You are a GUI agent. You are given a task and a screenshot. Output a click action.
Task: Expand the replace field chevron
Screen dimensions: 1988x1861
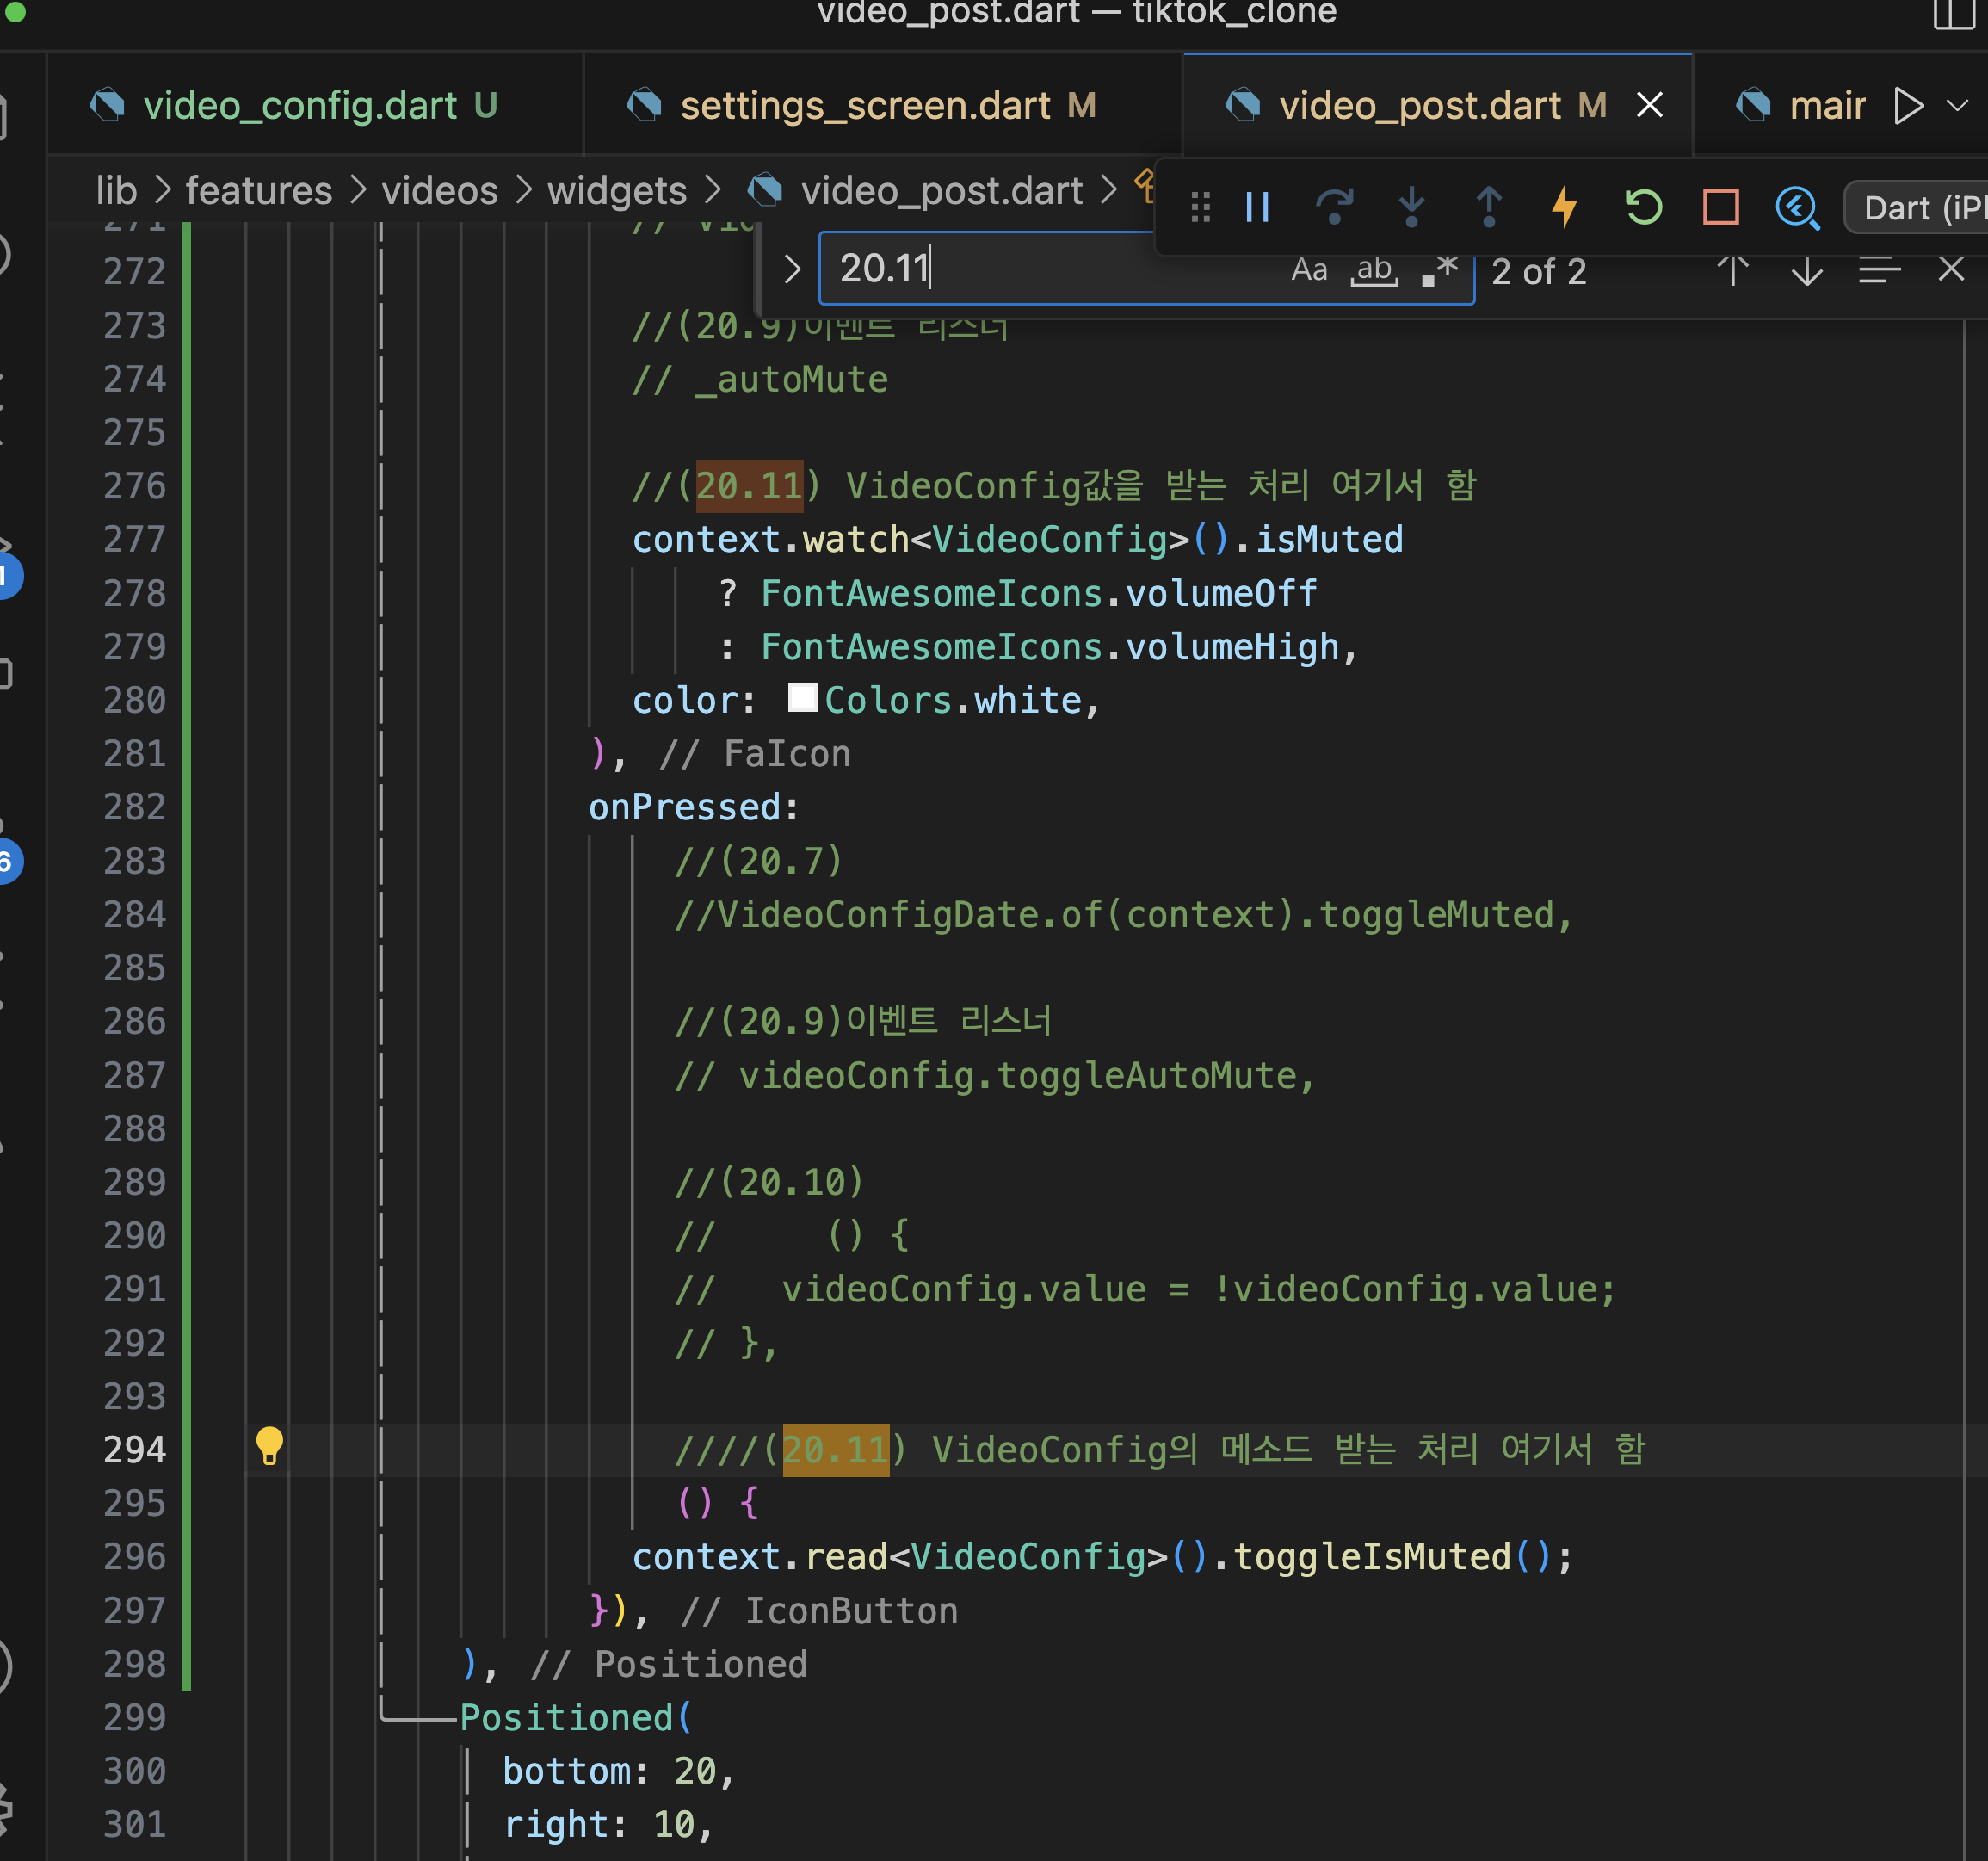coord(792,269)
